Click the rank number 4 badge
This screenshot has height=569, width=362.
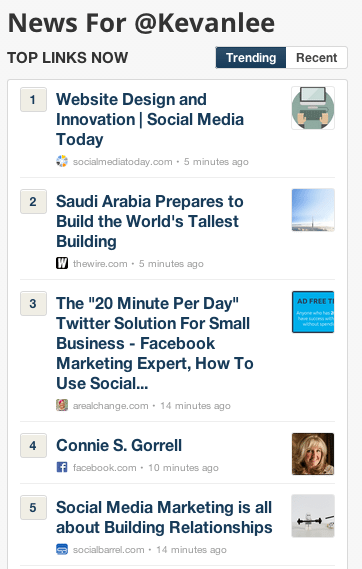click(33, 445)
